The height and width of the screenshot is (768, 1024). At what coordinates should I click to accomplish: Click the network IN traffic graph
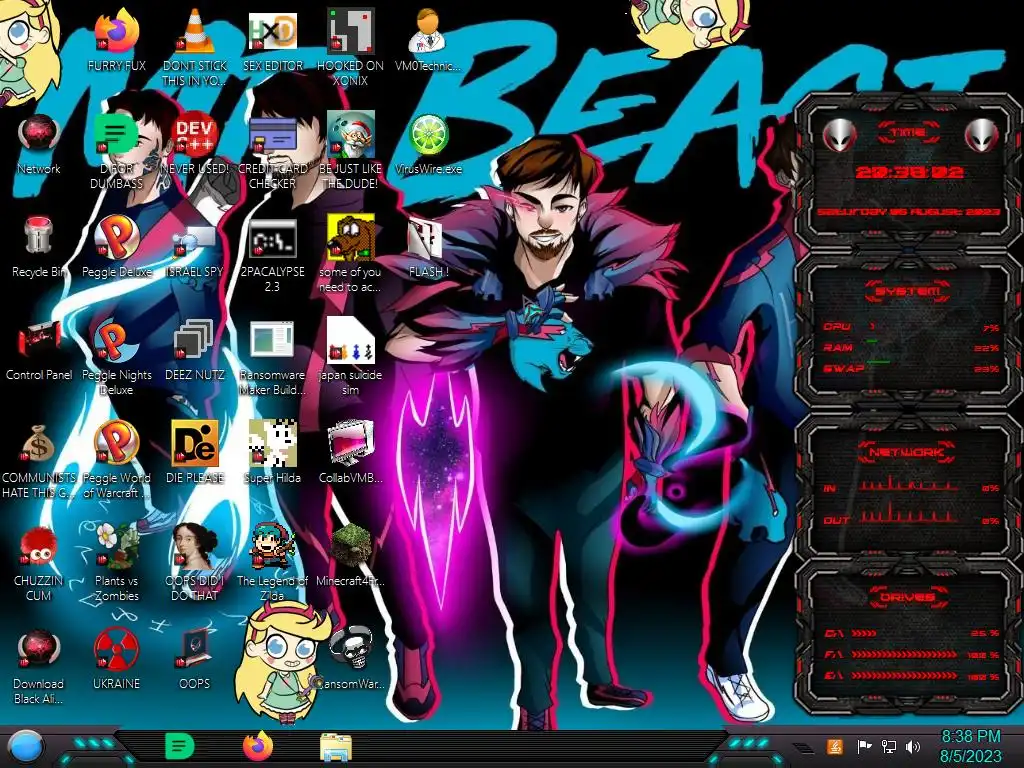coord(909,483)
